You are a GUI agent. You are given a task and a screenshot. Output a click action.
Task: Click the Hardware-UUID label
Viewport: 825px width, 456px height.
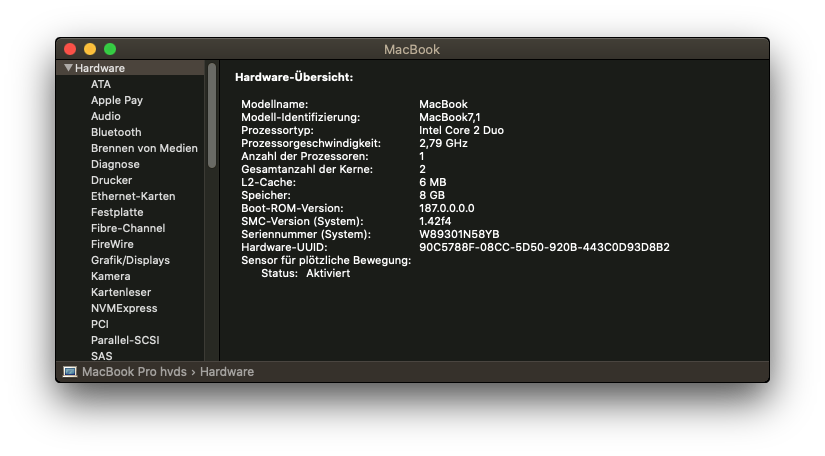tap(284, 247)
